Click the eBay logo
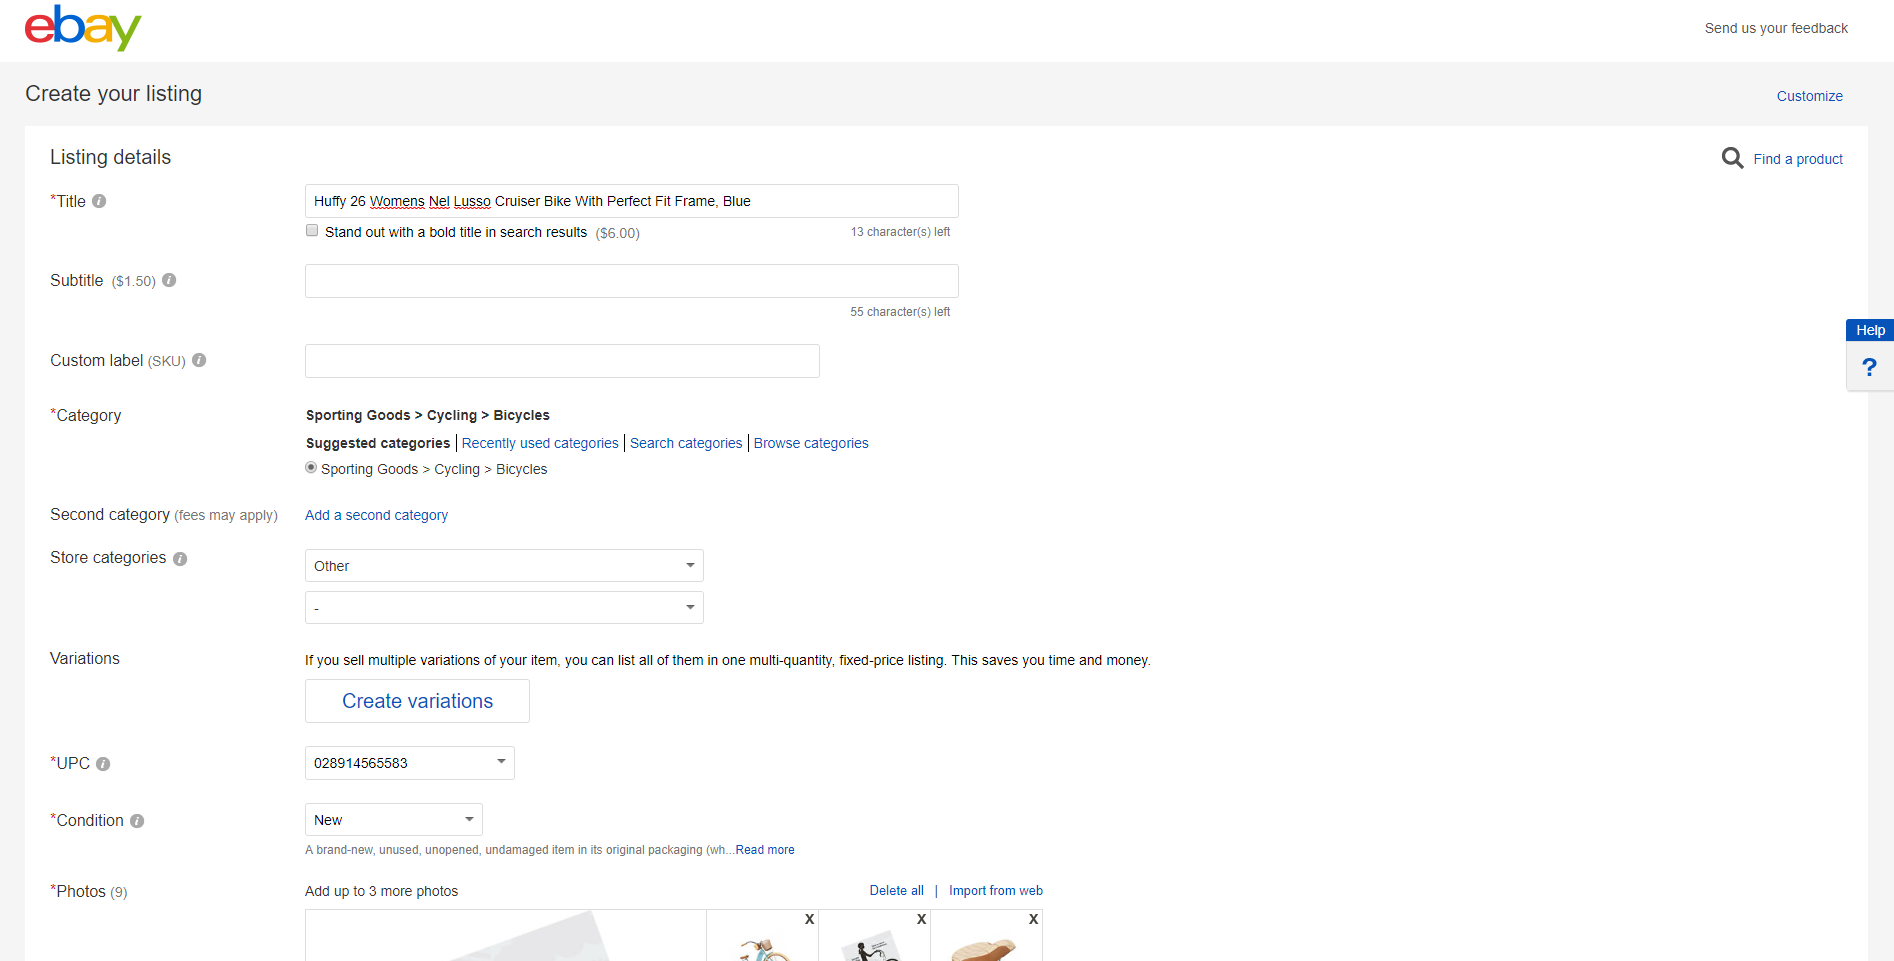Screen dimensions: 1894x961 point(83,28)
